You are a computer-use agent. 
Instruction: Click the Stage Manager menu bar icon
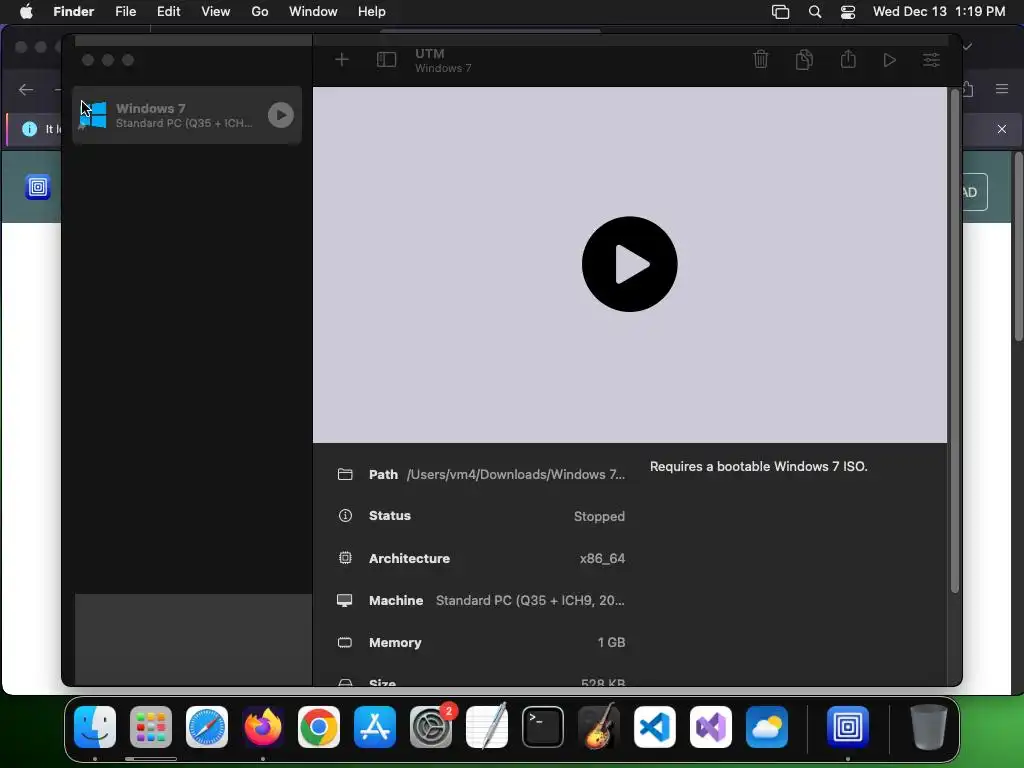tap(780, 12)
